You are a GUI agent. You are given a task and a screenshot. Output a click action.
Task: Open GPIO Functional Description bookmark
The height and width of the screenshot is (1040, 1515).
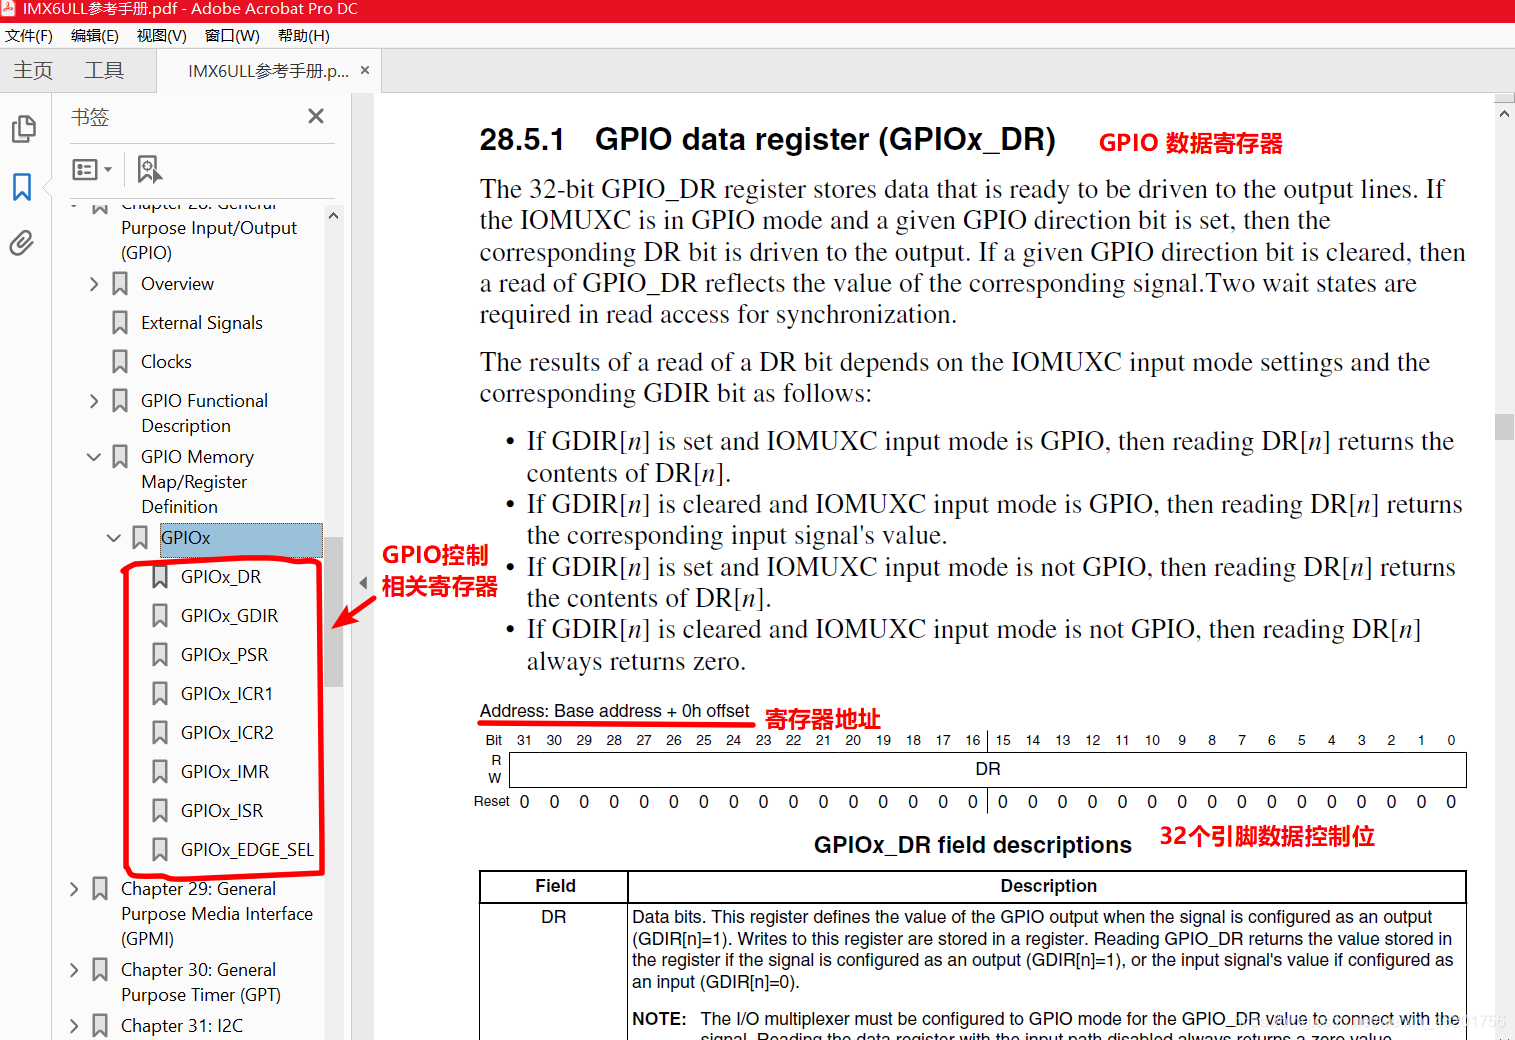click(204, 413)
